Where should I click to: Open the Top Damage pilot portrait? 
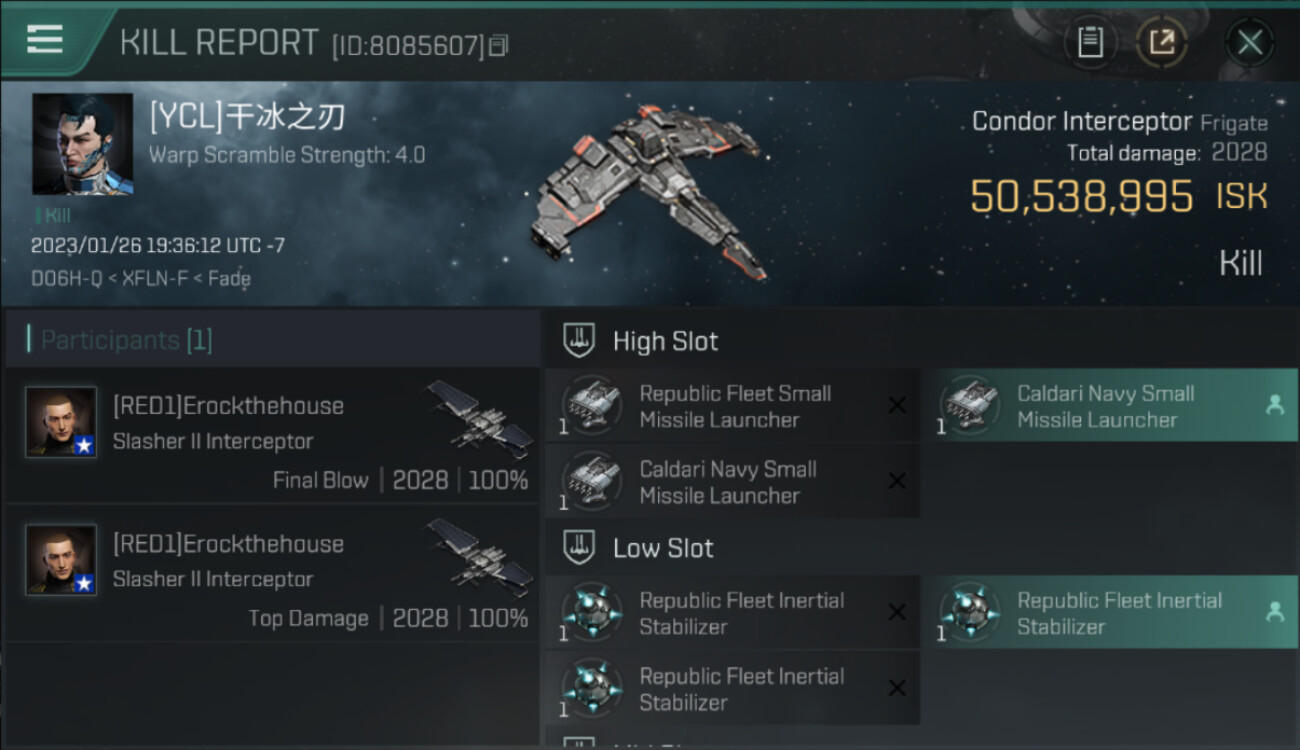pos(61,560)
